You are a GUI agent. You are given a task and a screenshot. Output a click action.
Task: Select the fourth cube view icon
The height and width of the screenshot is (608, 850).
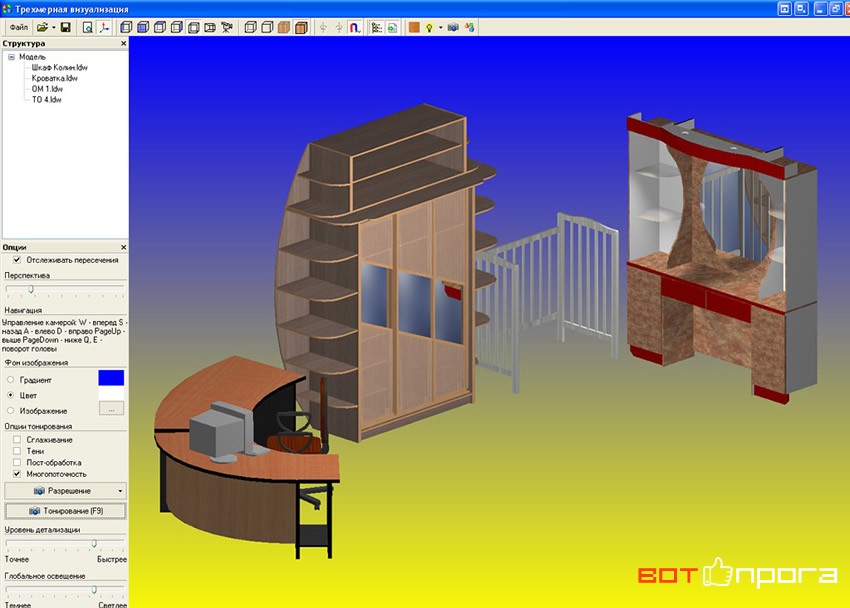[176, 27]
